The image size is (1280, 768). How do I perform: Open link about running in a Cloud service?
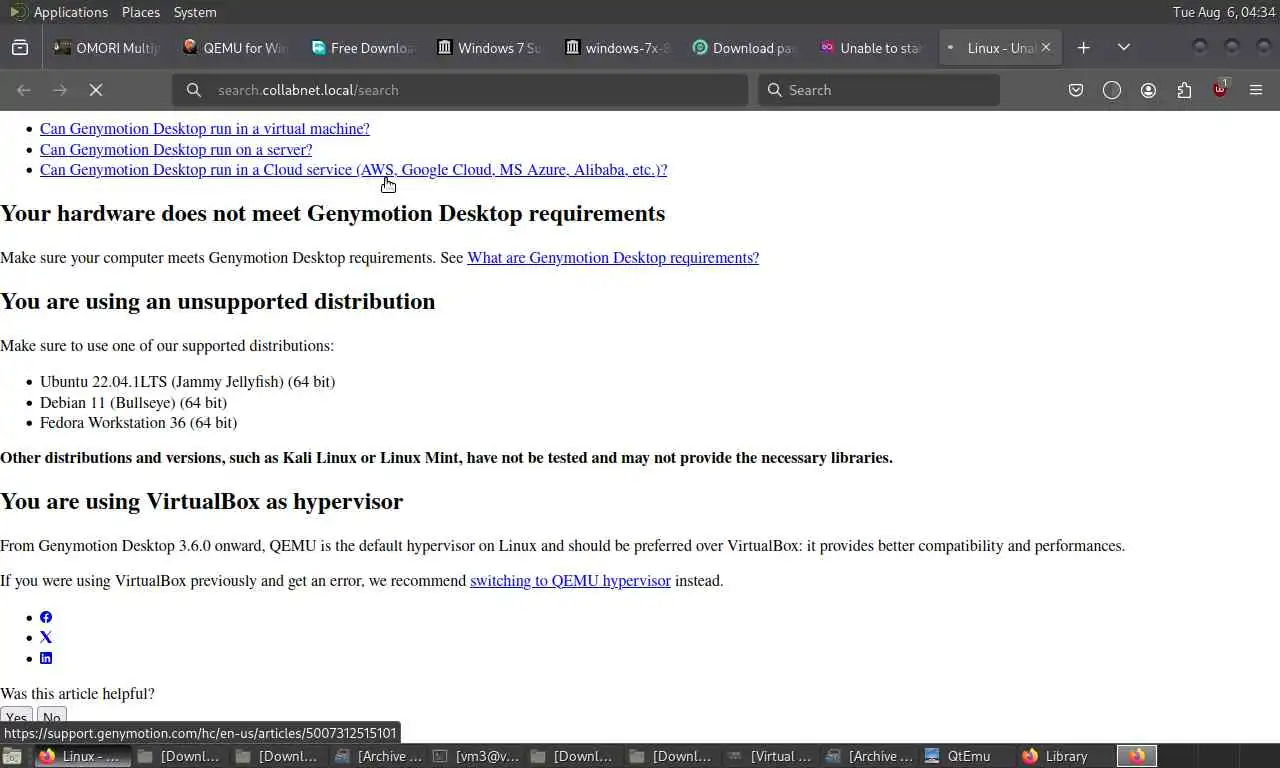coord(354,170)
